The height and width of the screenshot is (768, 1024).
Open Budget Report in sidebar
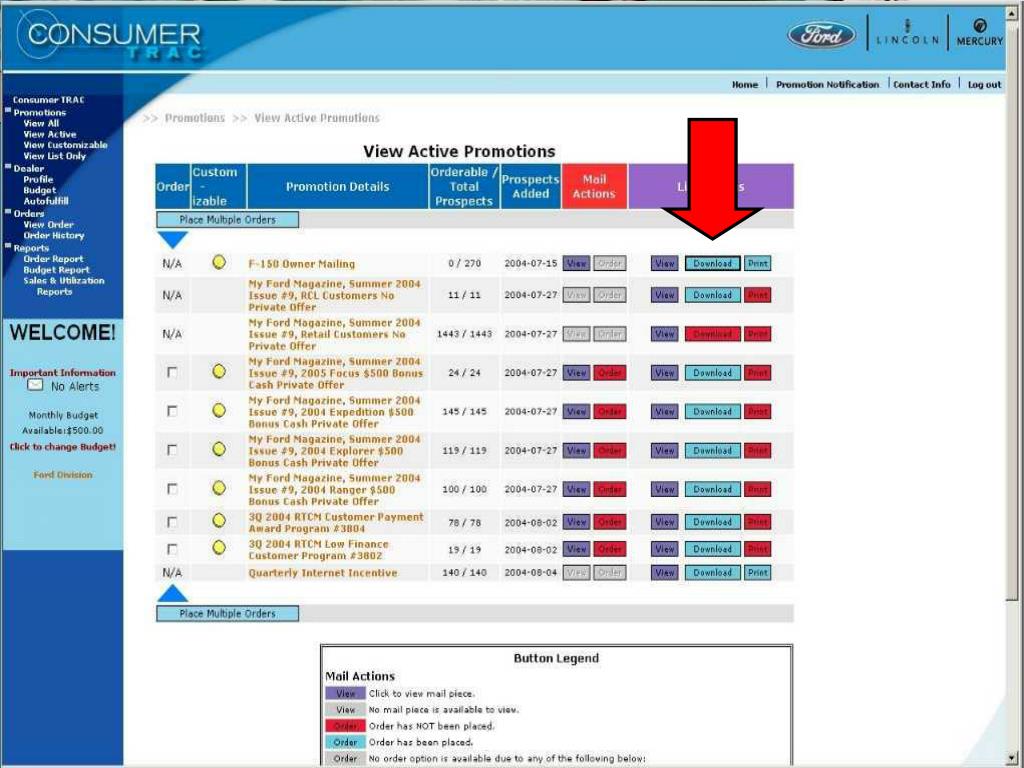[56, 270]
